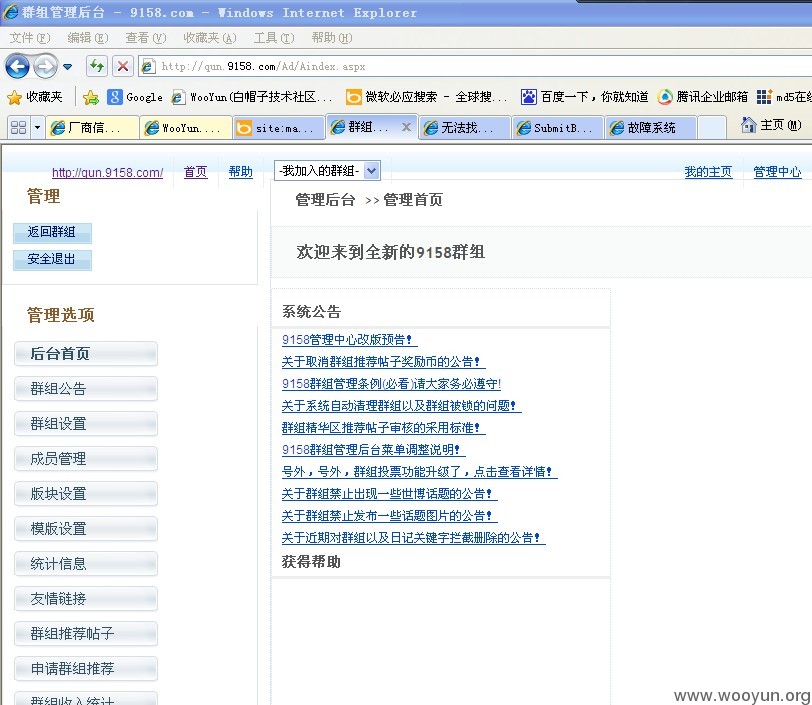Select 群组推荐帖子 in management options
812x705 pixels.
(86, 634)
